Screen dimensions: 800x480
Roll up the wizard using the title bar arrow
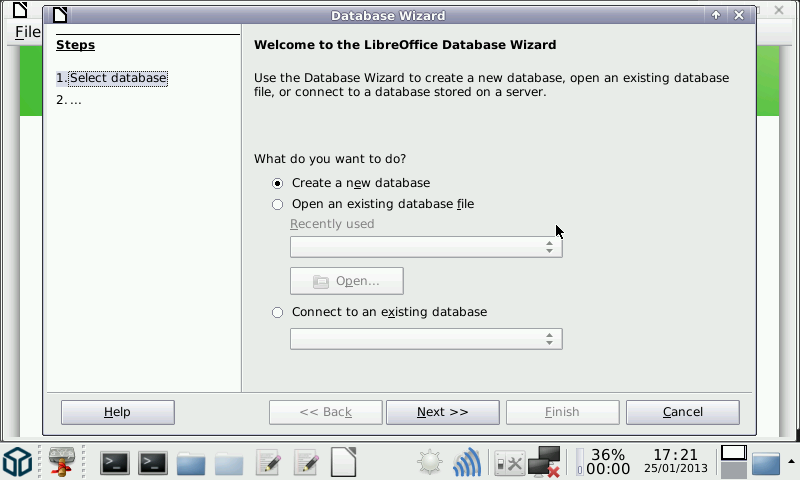716,15
